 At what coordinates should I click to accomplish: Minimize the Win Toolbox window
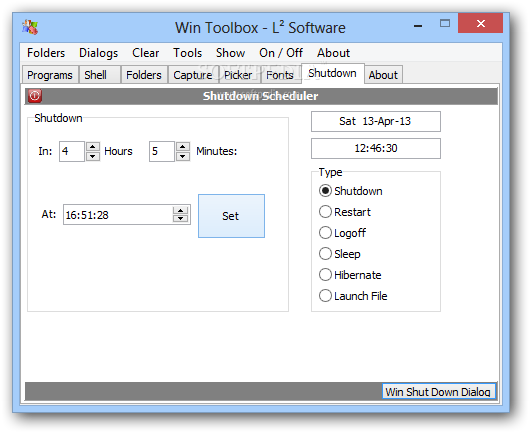coord(418,25)
